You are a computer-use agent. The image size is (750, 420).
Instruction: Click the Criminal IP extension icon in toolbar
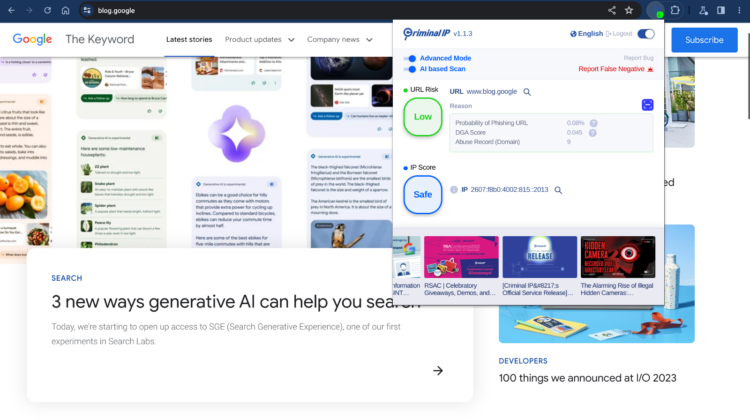(655, 11)
